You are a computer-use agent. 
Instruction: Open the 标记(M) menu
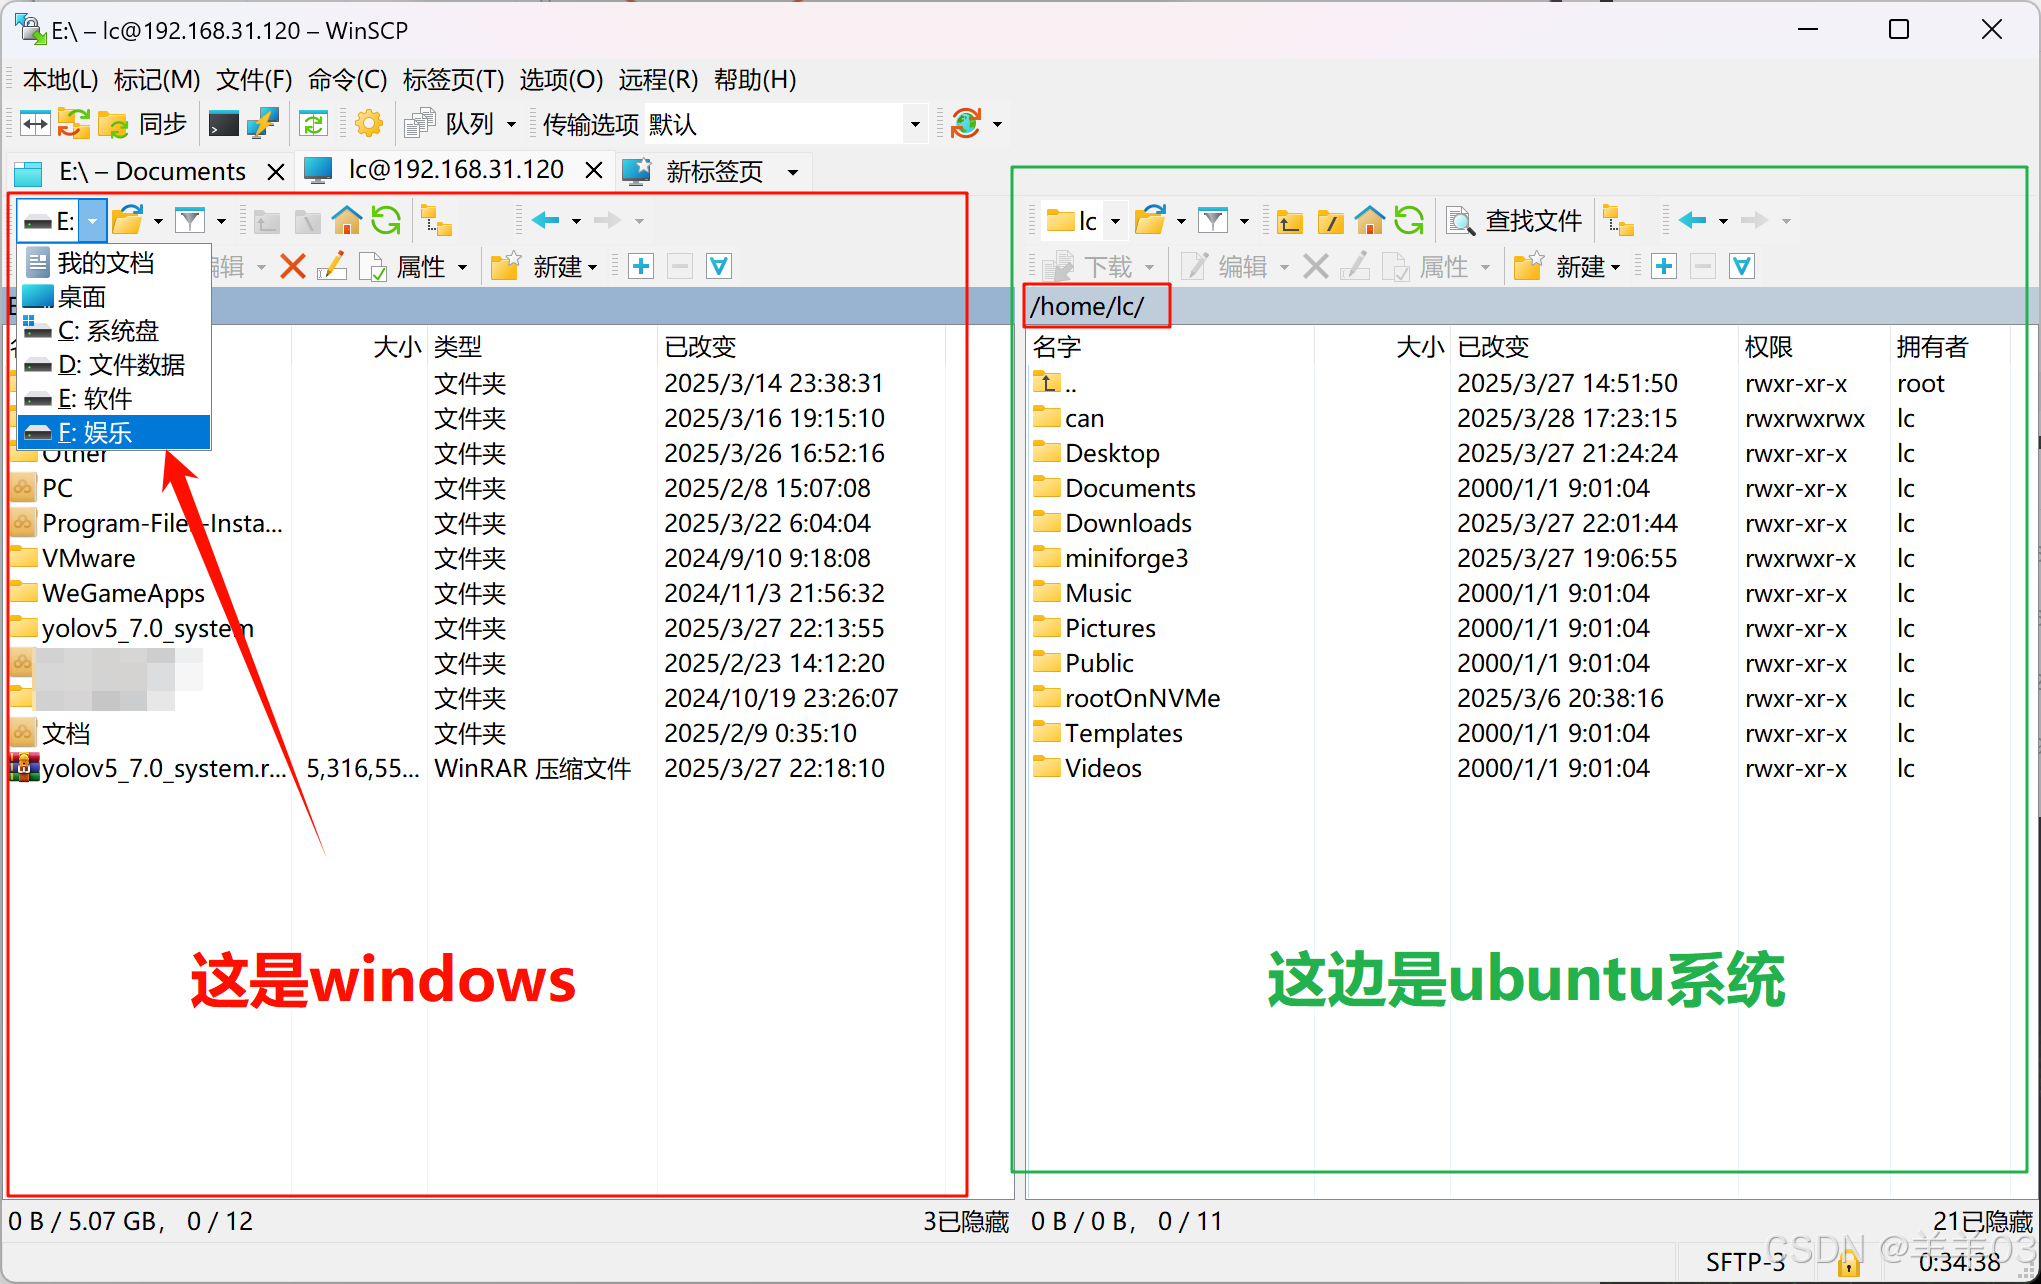(157, 79)
